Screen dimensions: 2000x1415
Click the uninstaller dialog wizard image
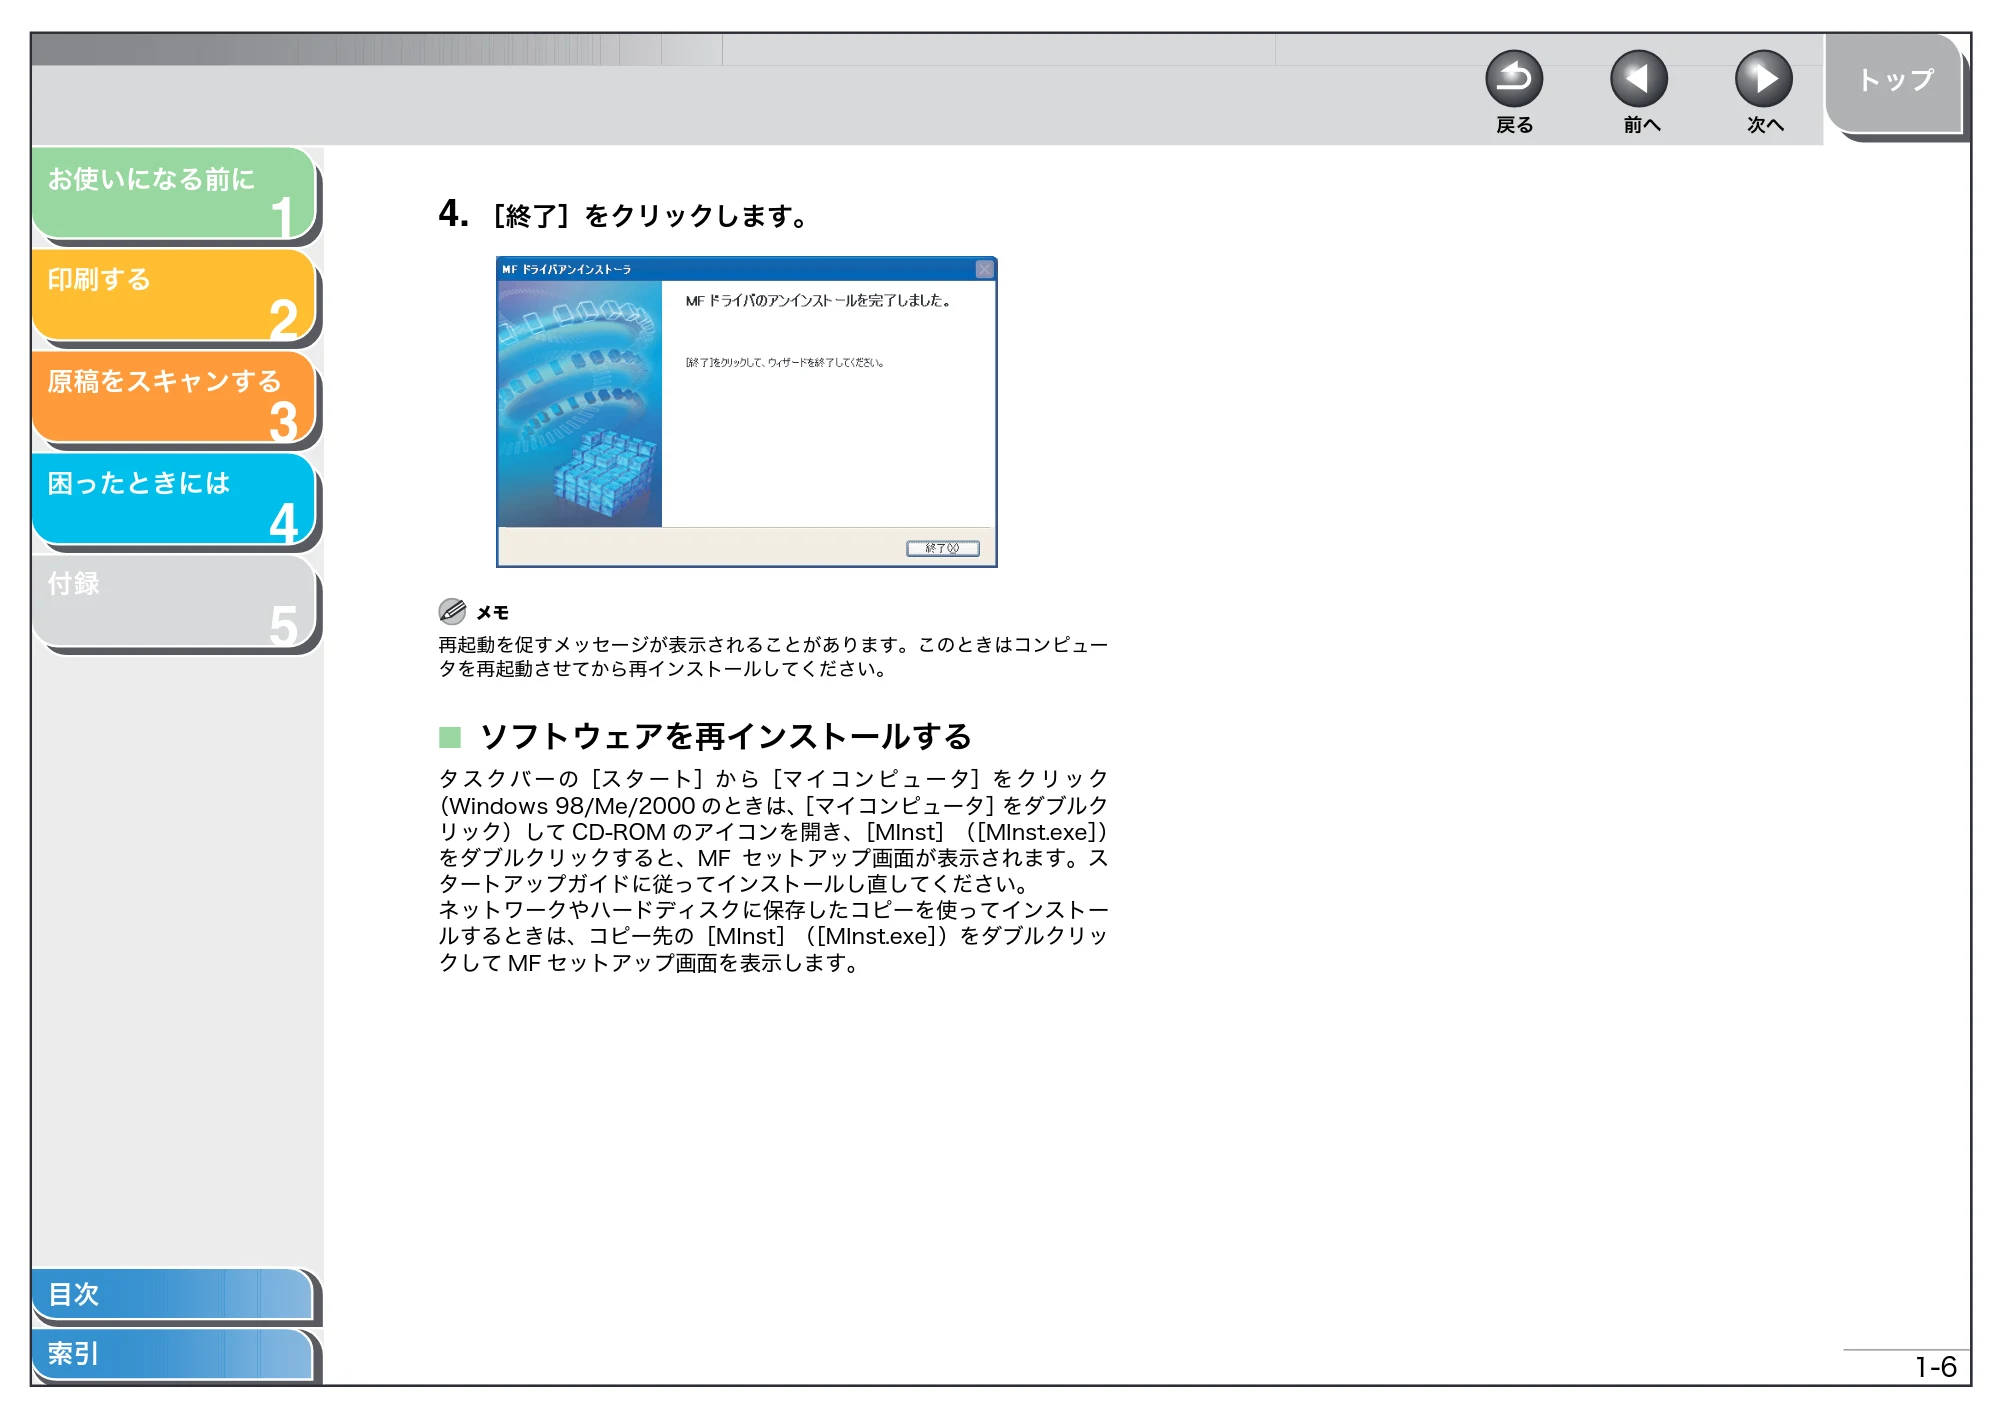click(x=580, y=404)
